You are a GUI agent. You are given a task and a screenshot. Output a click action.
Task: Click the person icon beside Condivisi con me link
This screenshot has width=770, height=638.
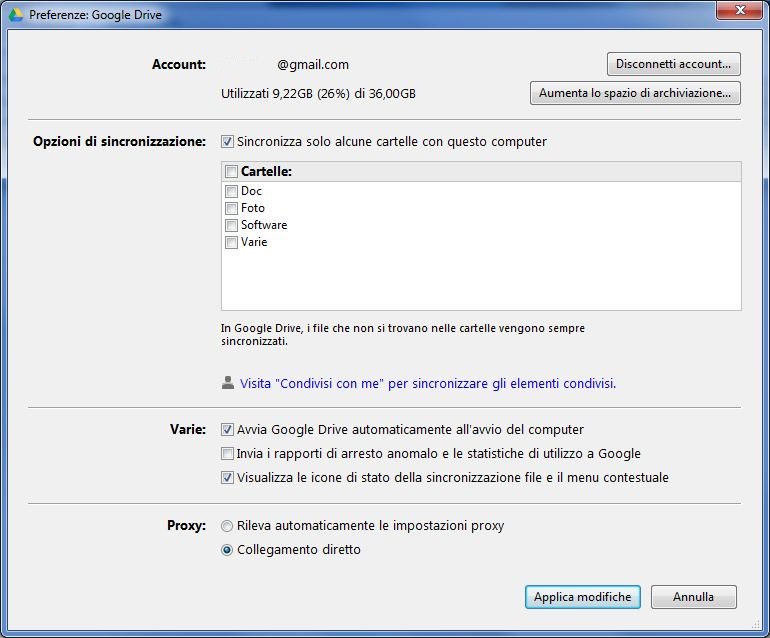(227, 383)
